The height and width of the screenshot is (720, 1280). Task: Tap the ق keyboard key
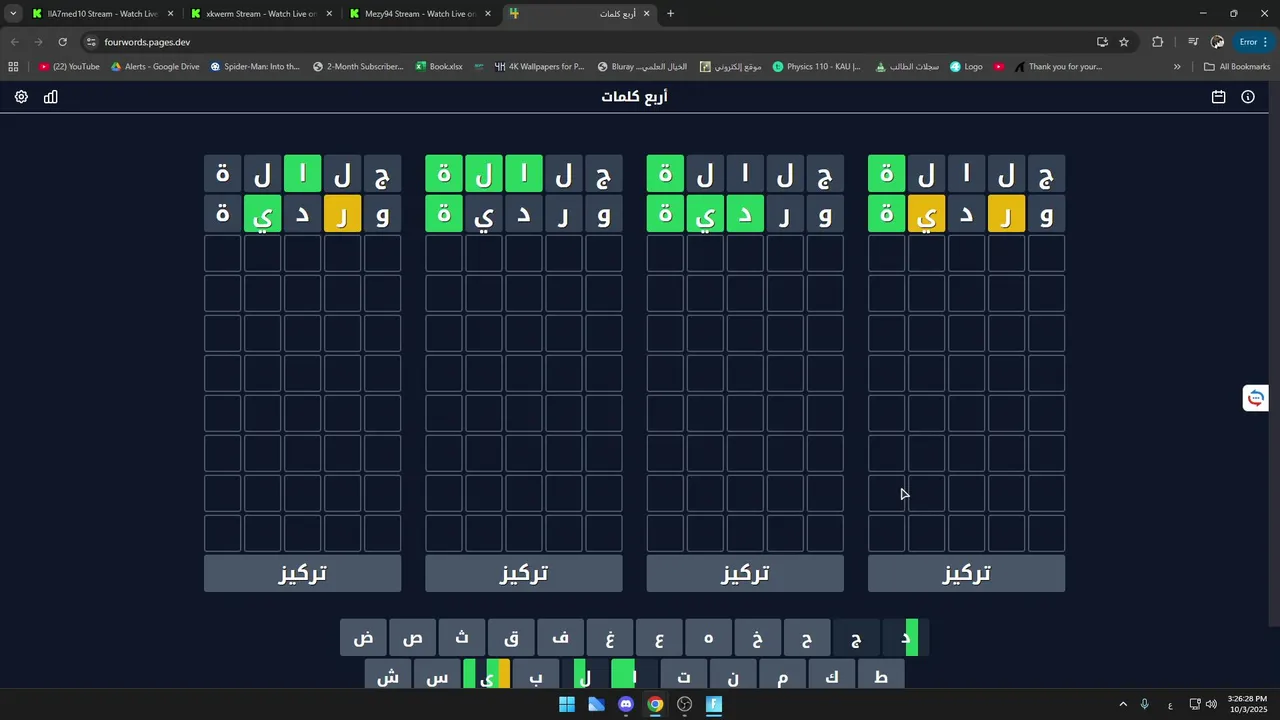pos(511,638)
